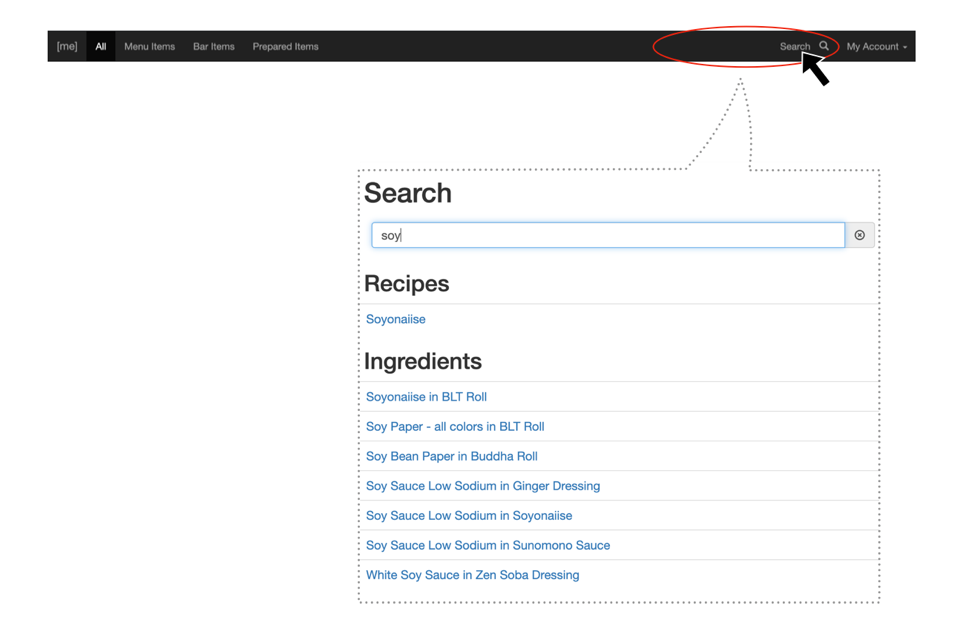The height and width of the screenshot is (625, 974).
Task: Click the search magnifying glass icon in navbar
Action: click(x=824, y=46)
